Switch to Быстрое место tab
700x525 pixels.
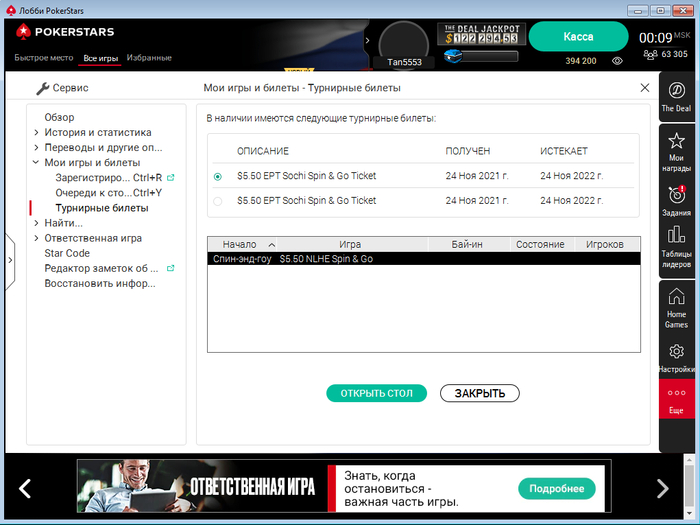click(44, 58)
